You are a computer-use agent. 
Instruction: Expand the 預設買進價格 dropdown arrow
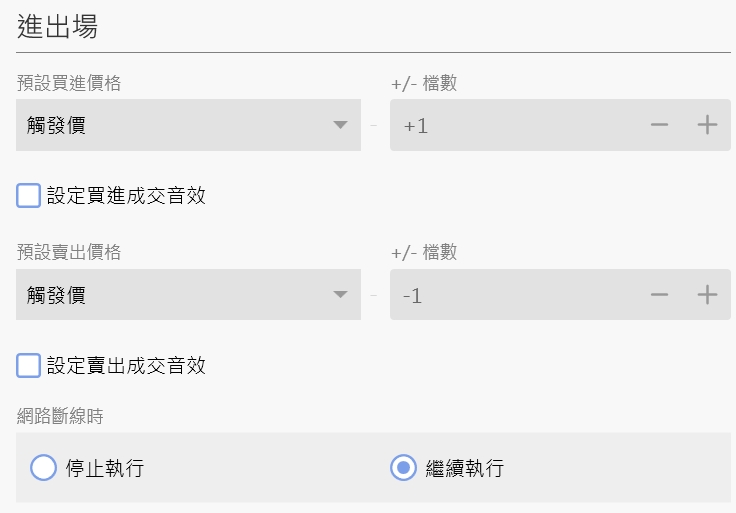[x=340, y=126]
